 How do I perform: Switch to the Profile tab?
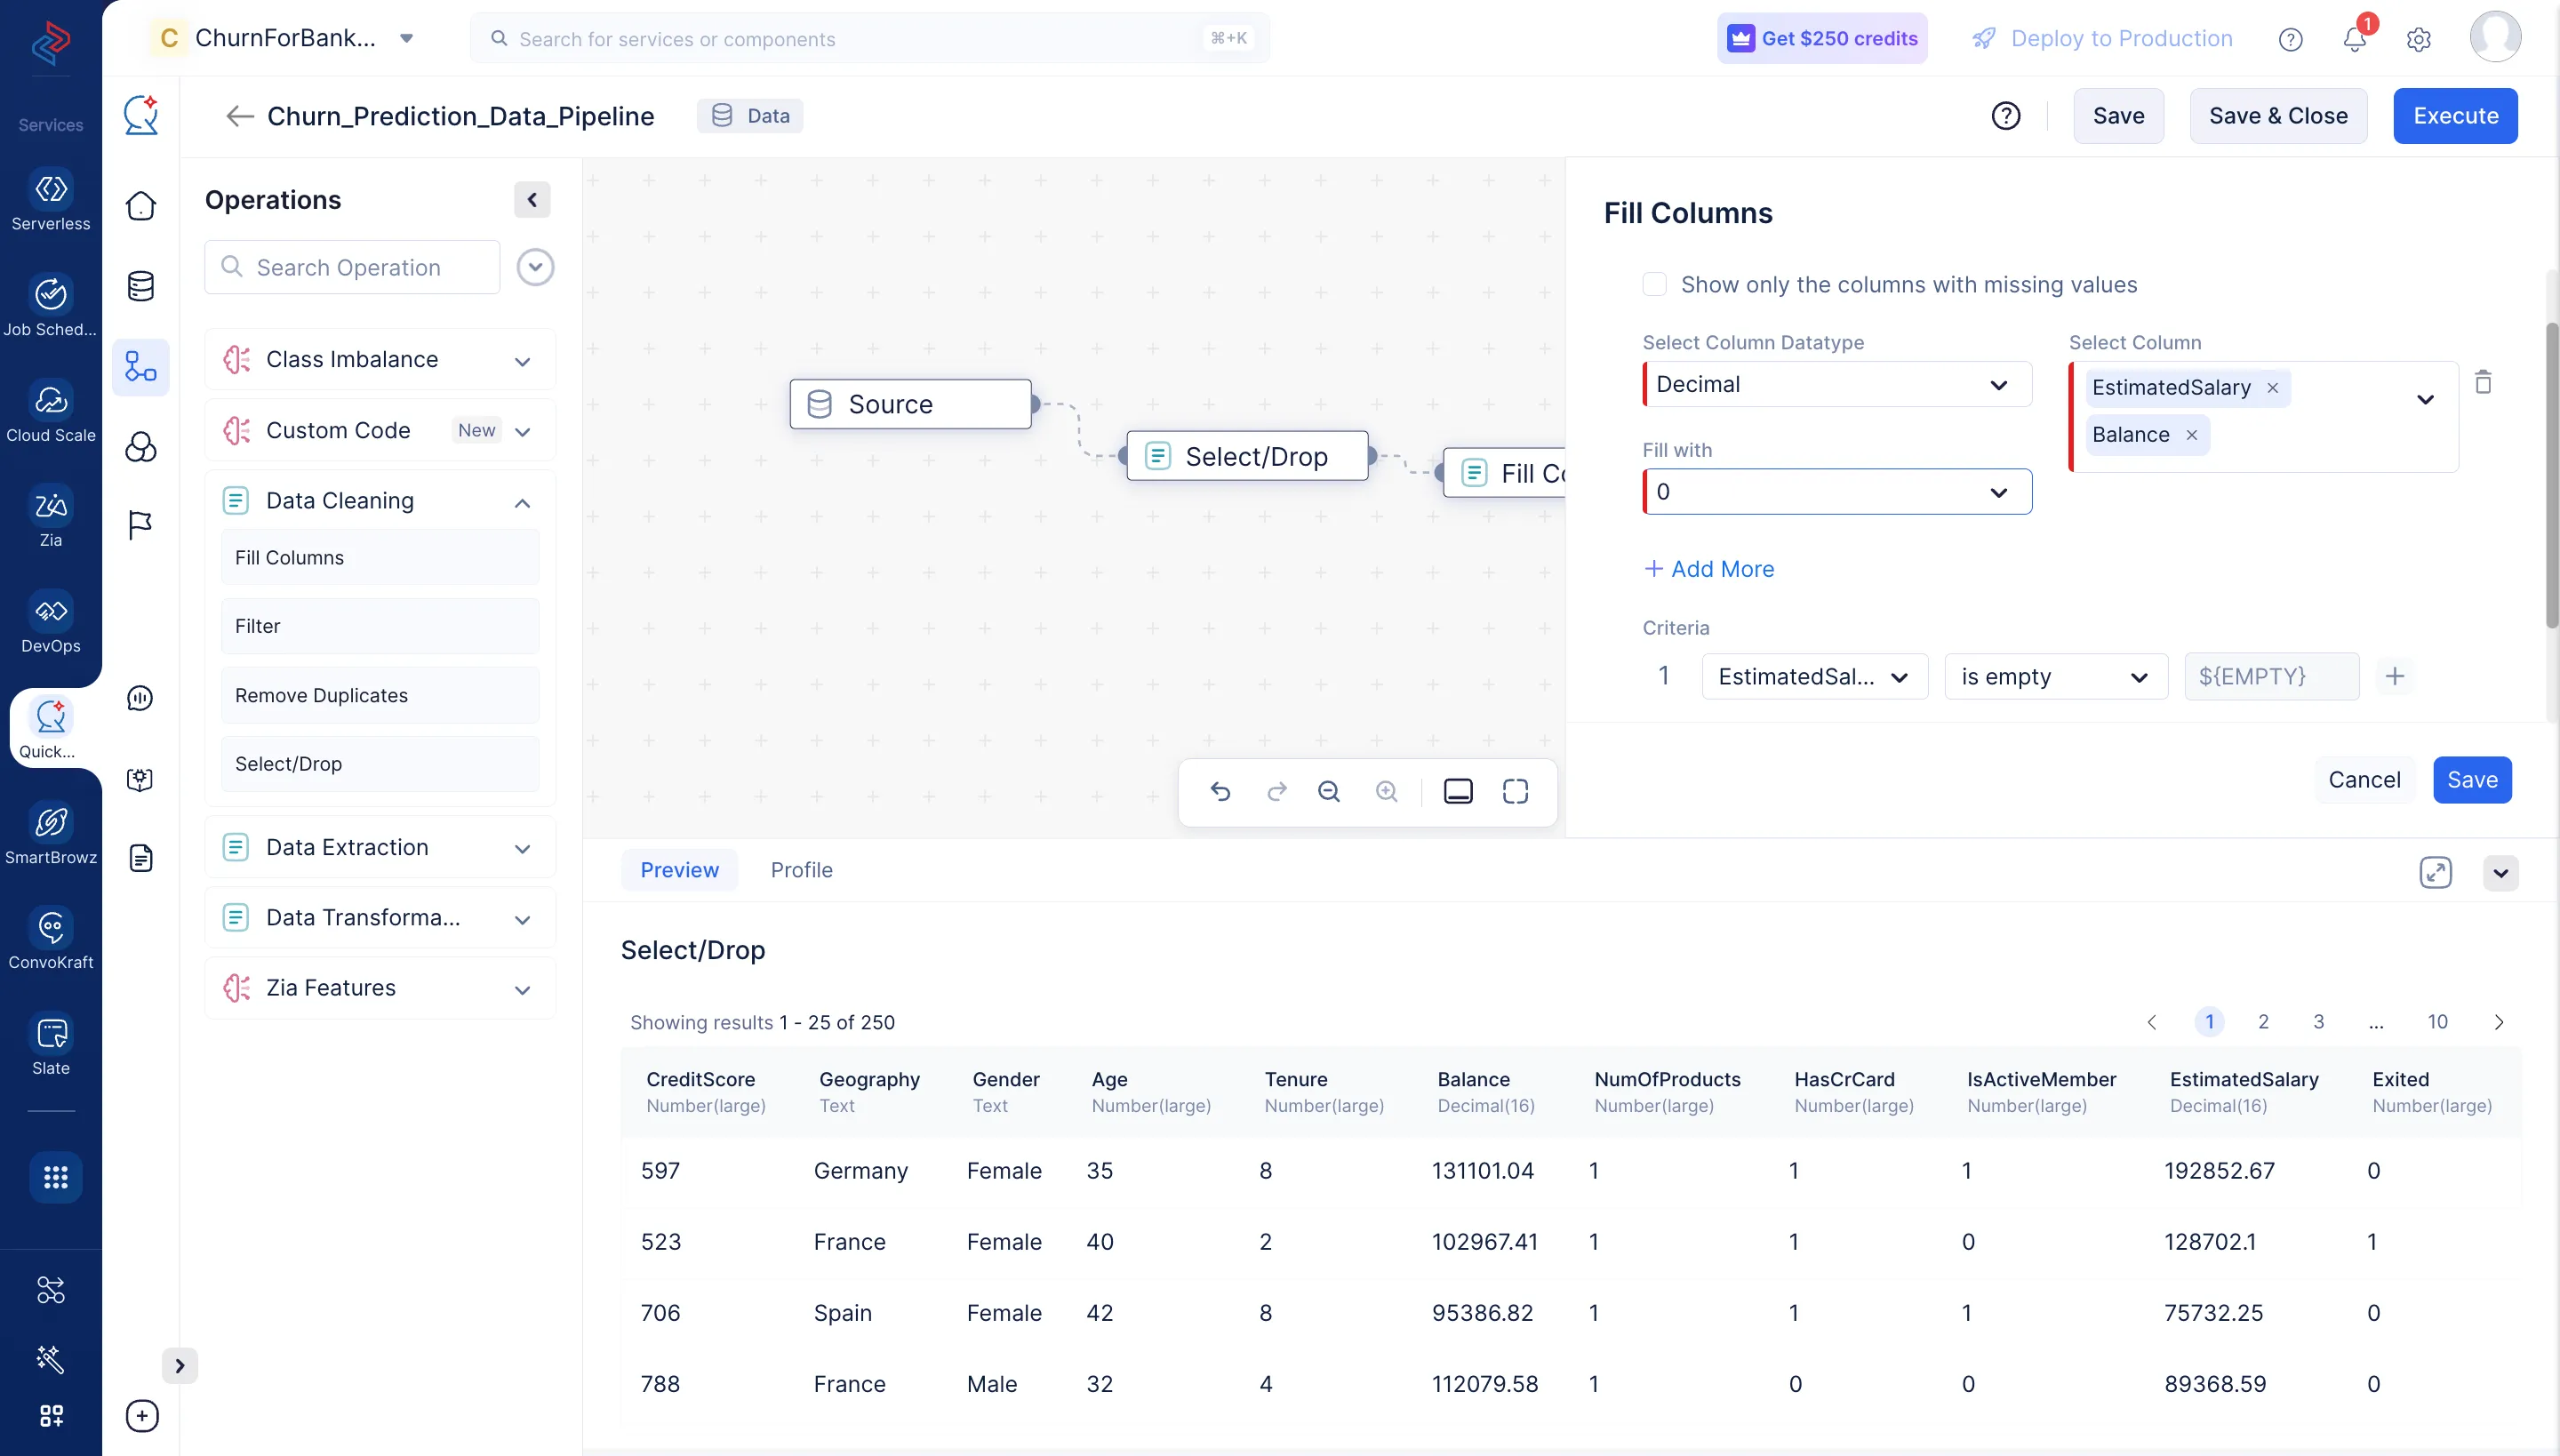801,870
